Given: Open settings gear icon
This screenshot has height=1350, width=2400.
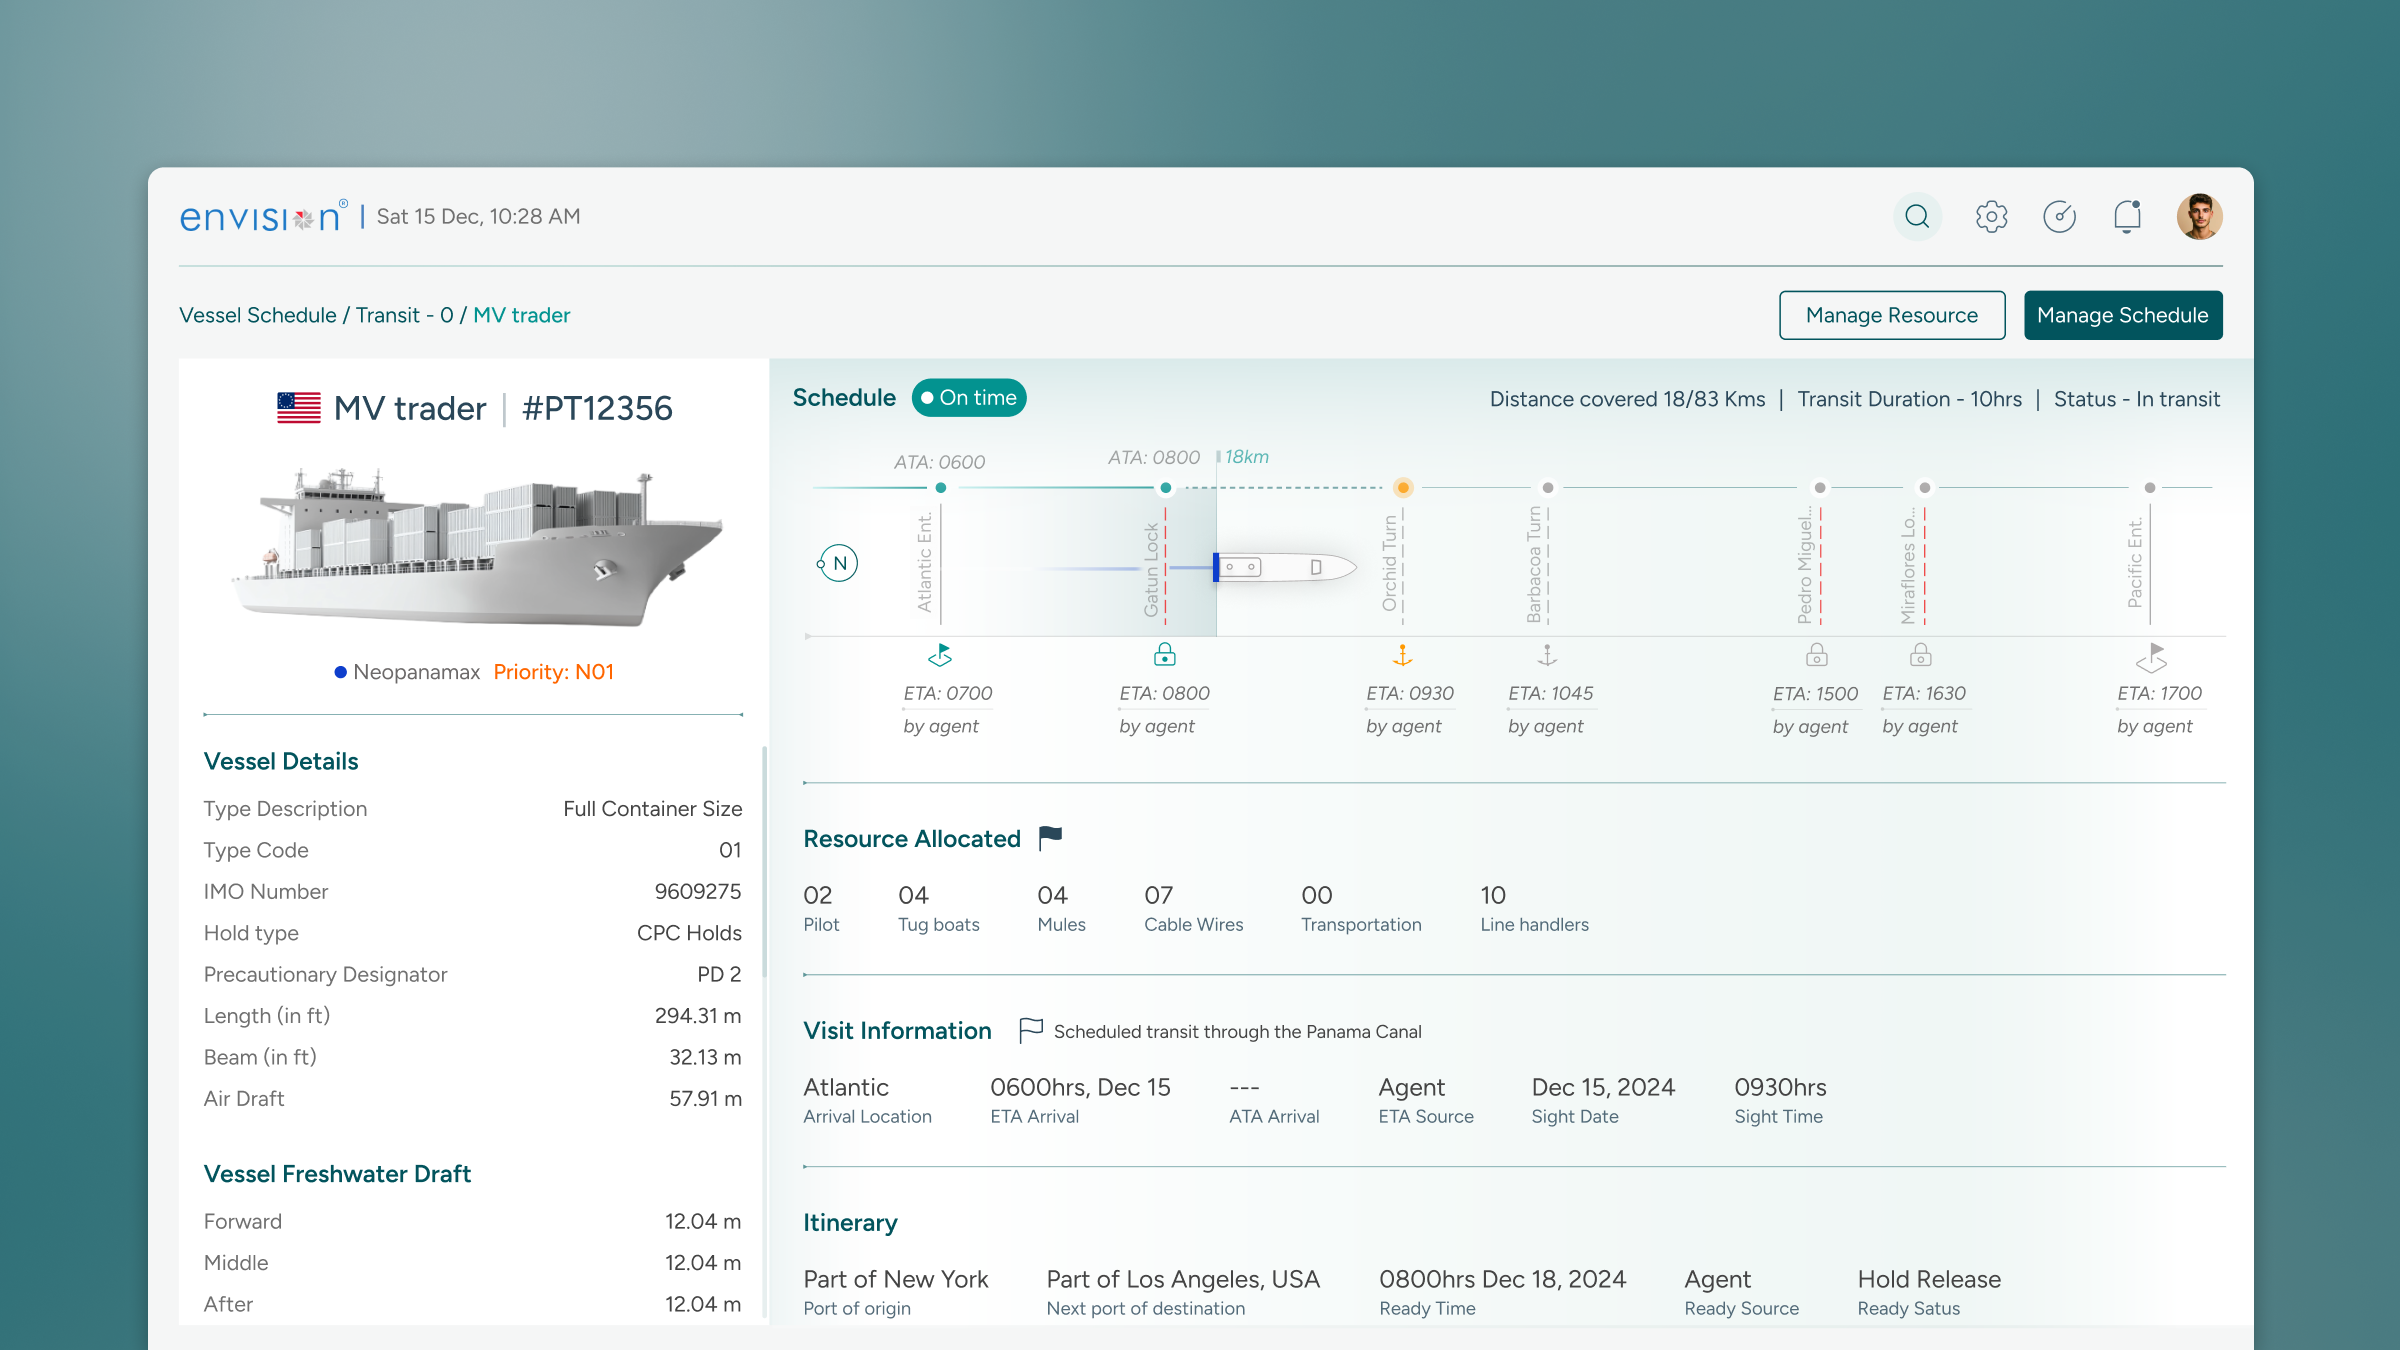Looking at the screenshot, I should tap(1991, 217).
